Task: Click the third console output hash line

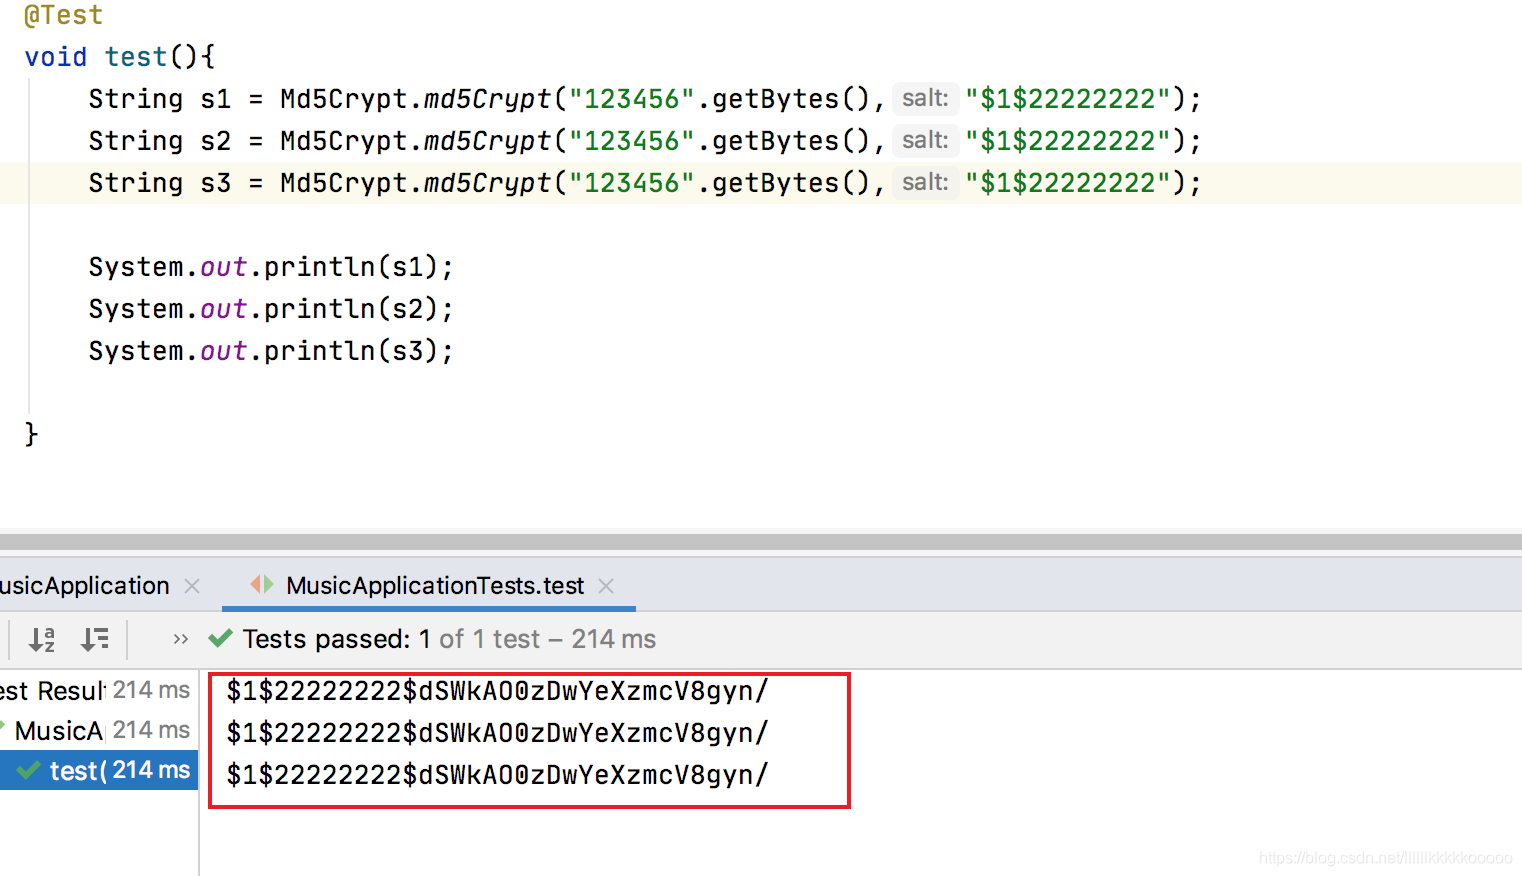Action: pos(497,775)
